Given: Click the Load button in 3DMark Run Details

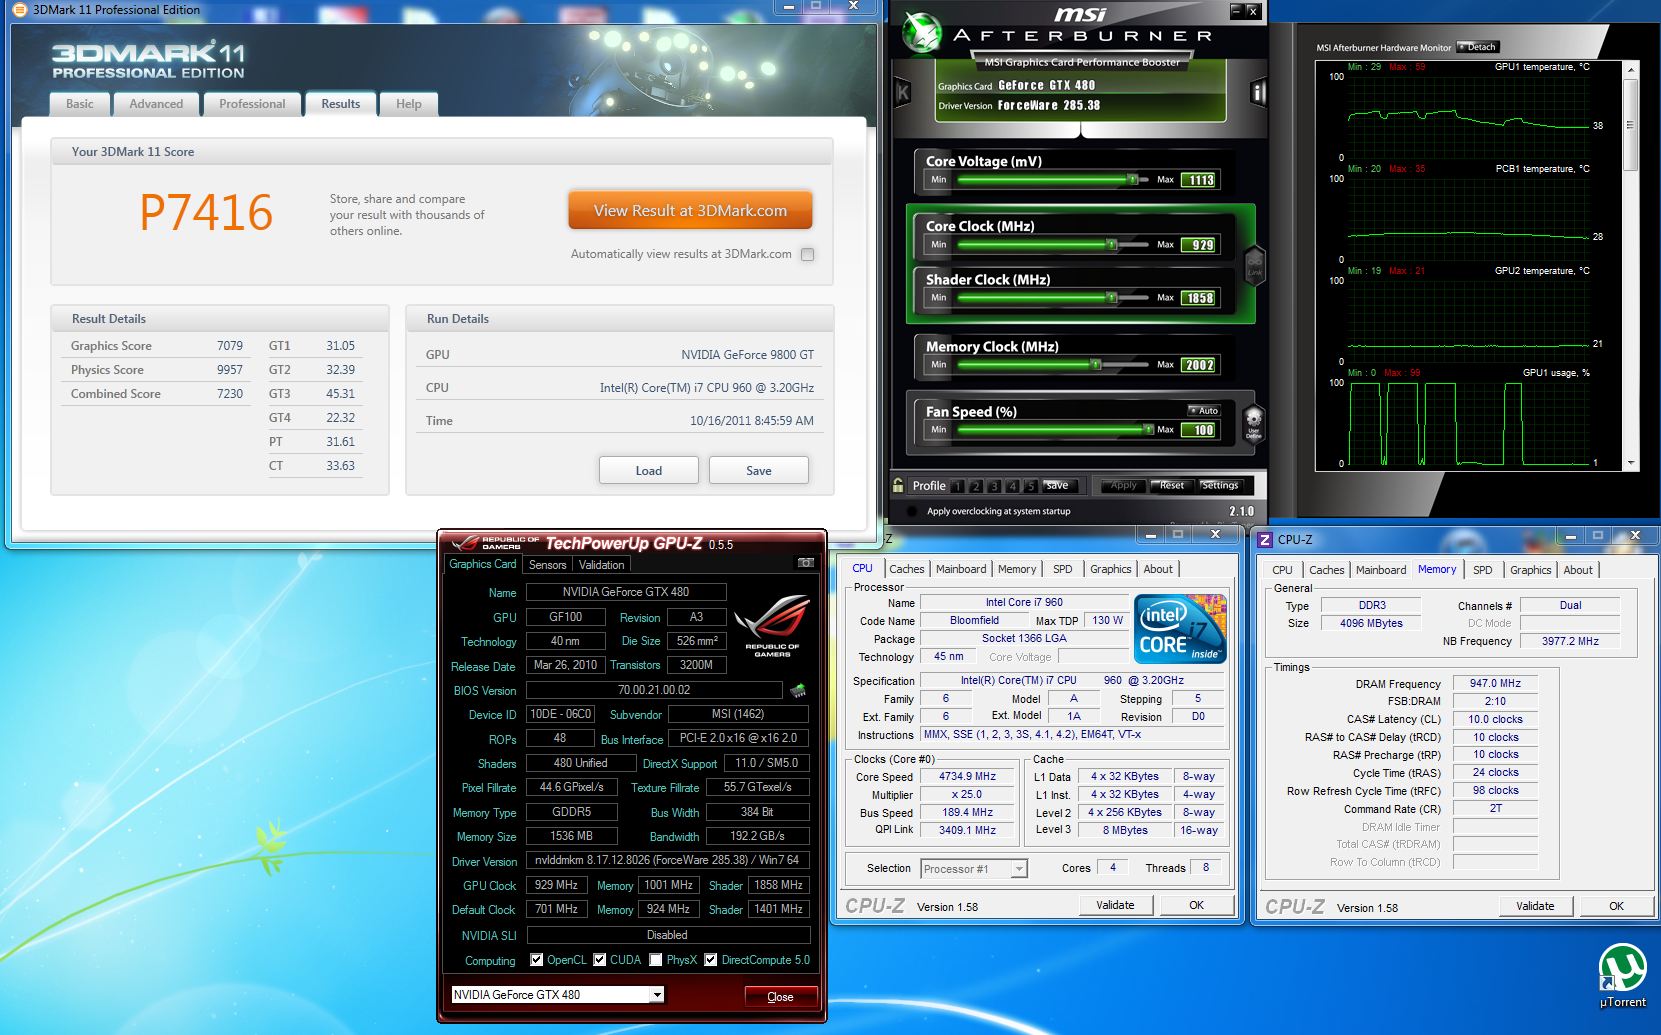Looking at the screenshot, I should pyautogui.click(x=648, y=471).
